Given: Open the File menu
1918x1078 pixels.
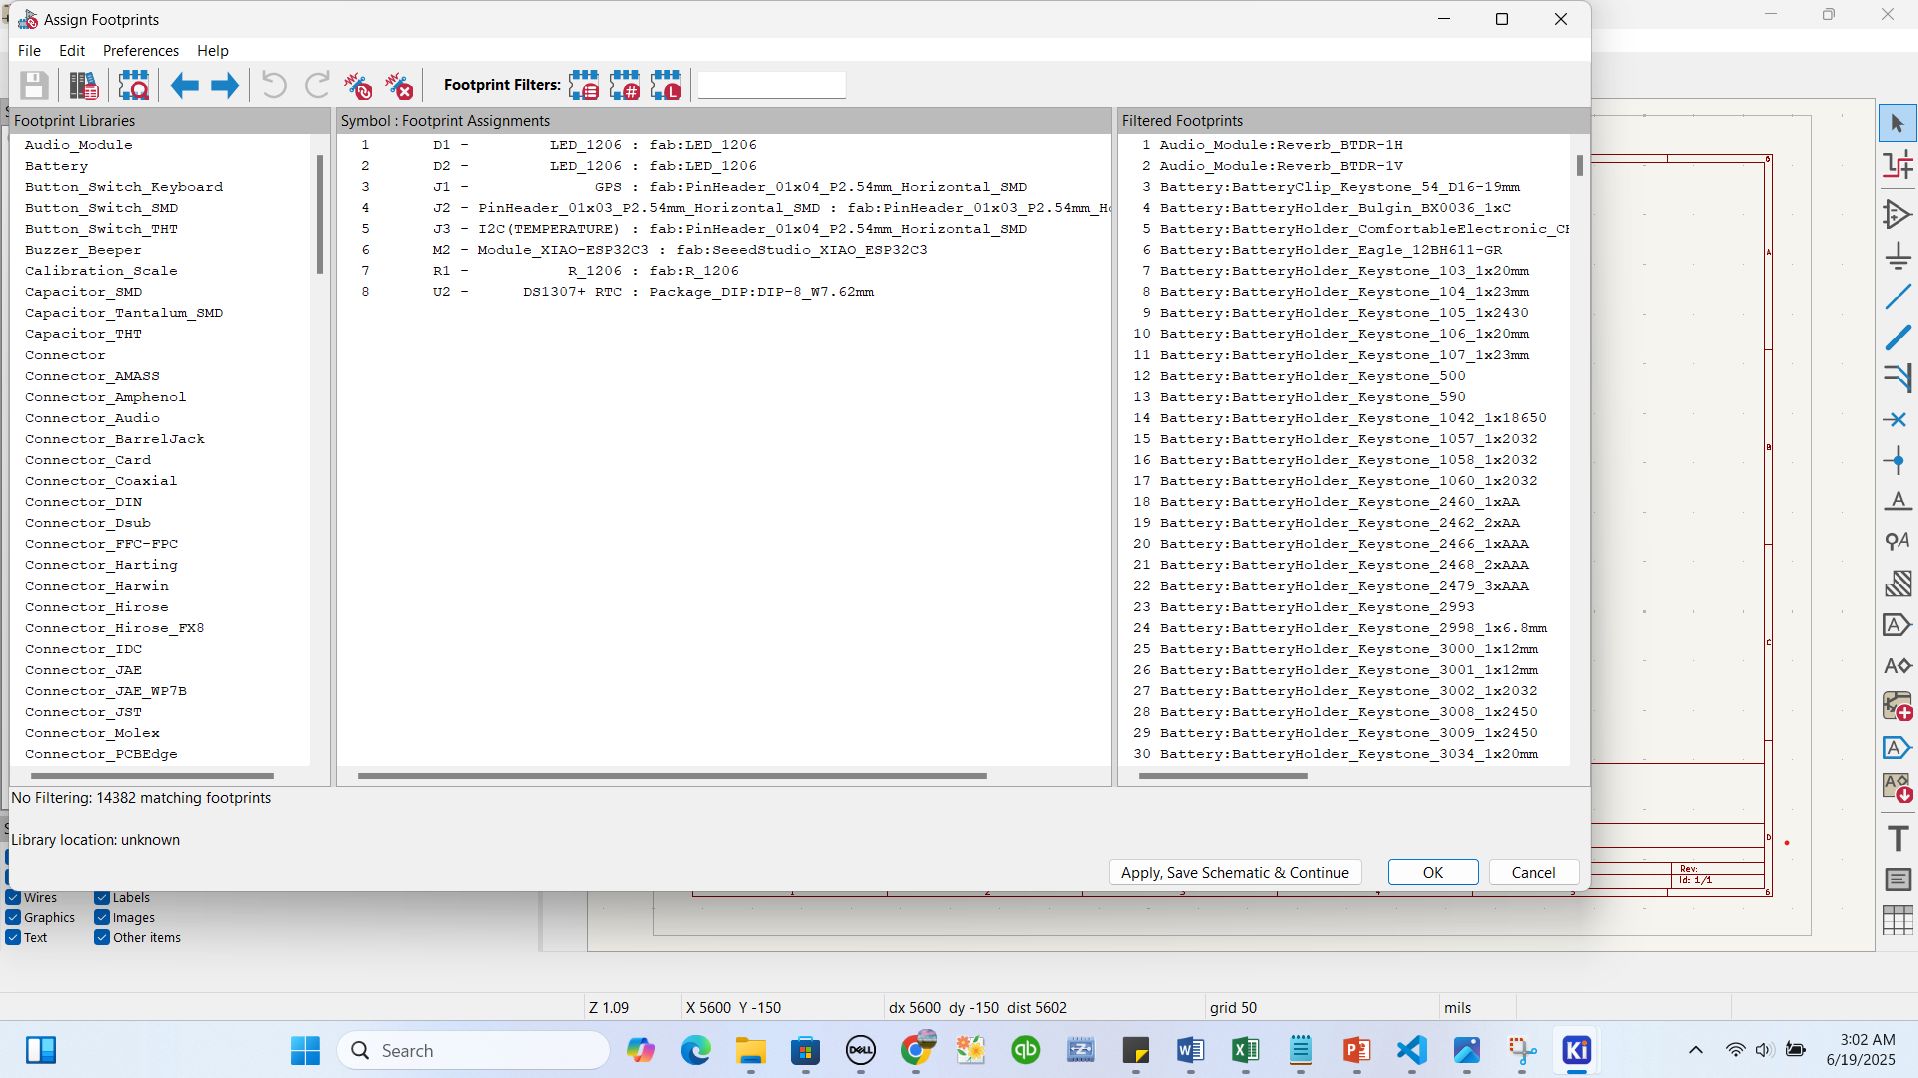Looking at the screenshot, I should tap(29, 51).
